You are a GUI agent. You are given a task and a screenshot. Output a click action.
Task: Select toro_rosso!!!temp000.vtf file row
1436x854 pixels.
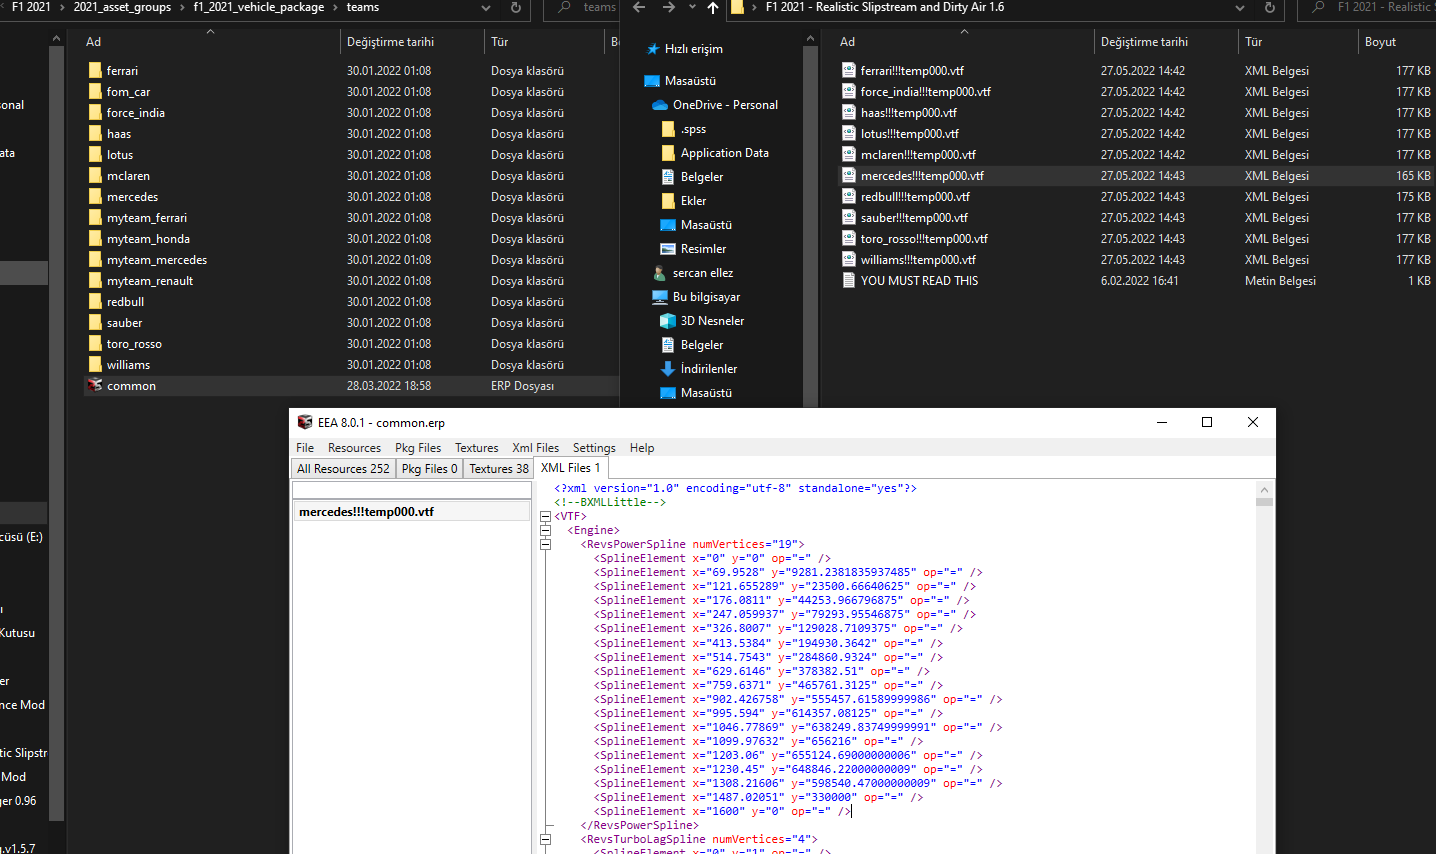point(1135,238)
